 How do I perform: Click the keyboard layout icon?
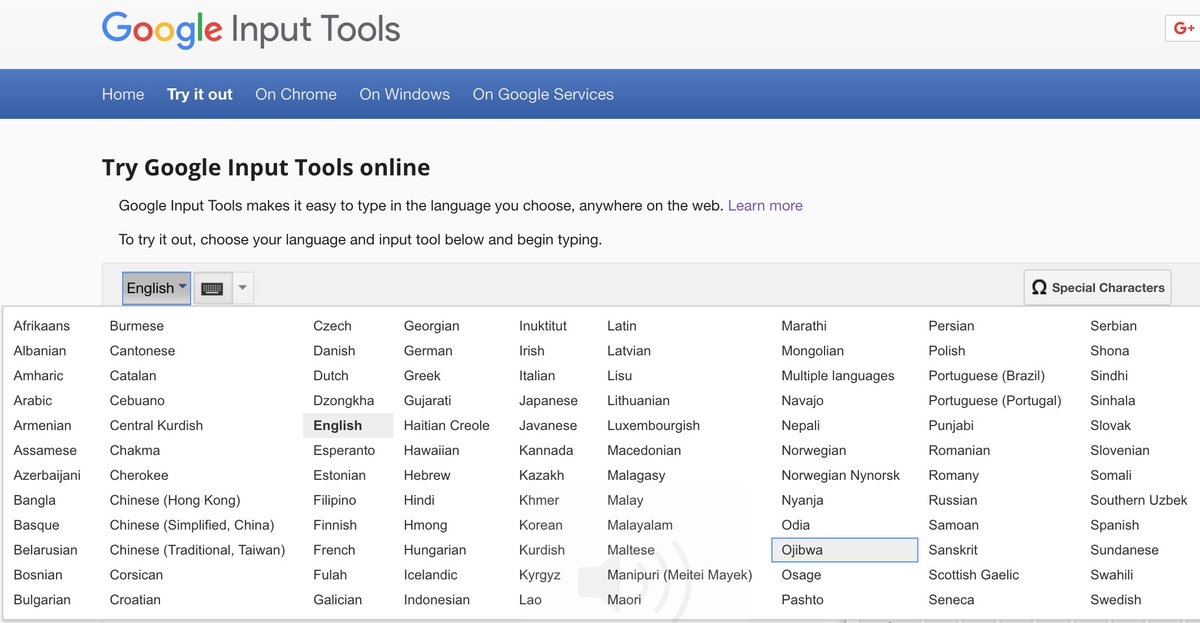click(x=211, y=288)
